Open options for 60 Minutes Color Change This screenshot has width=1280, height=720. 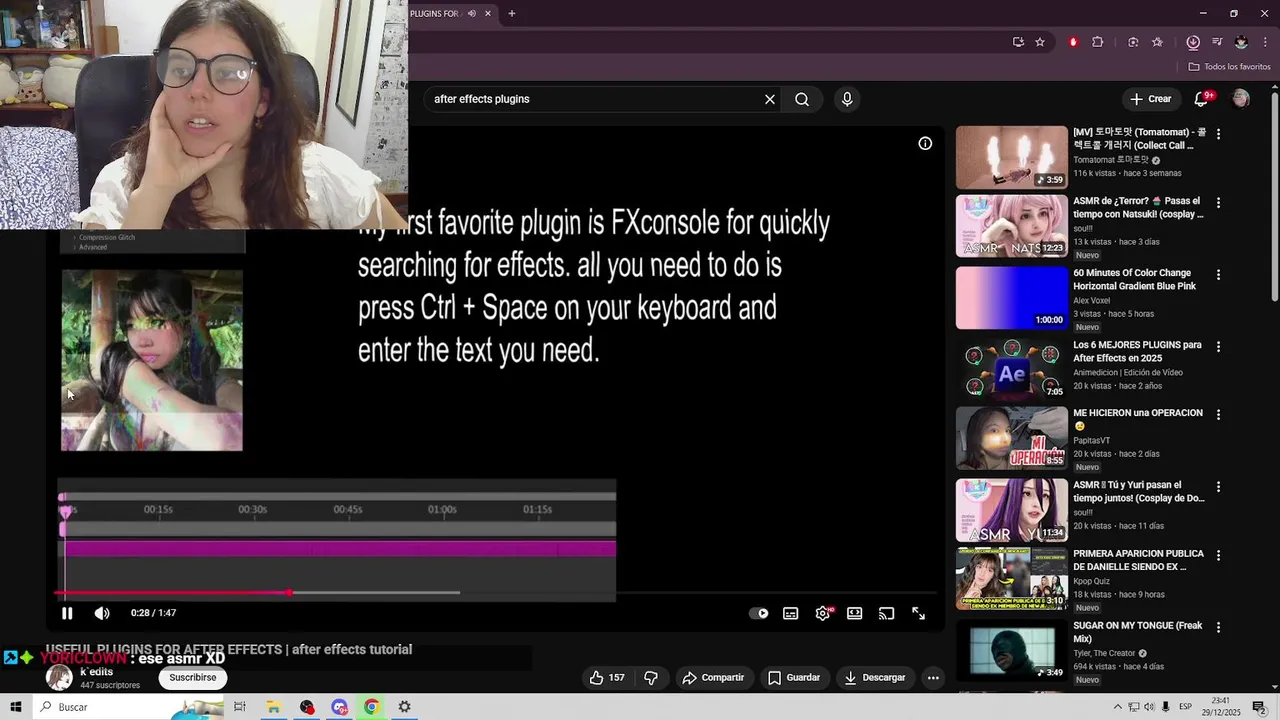1218,275
